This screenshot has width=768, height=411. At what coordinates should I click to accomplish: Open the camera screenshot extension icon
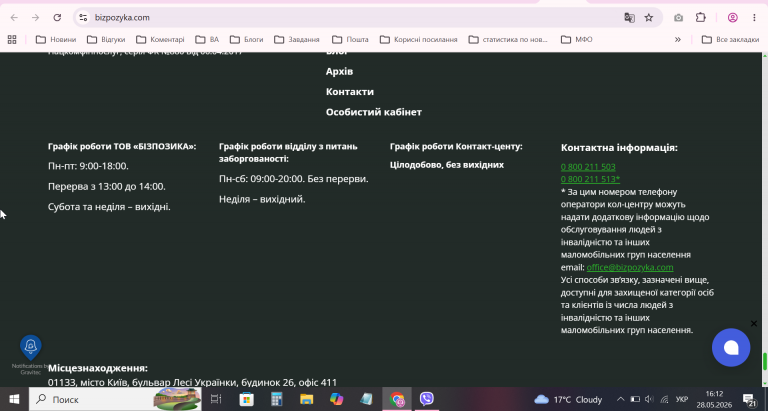[678, 18]
